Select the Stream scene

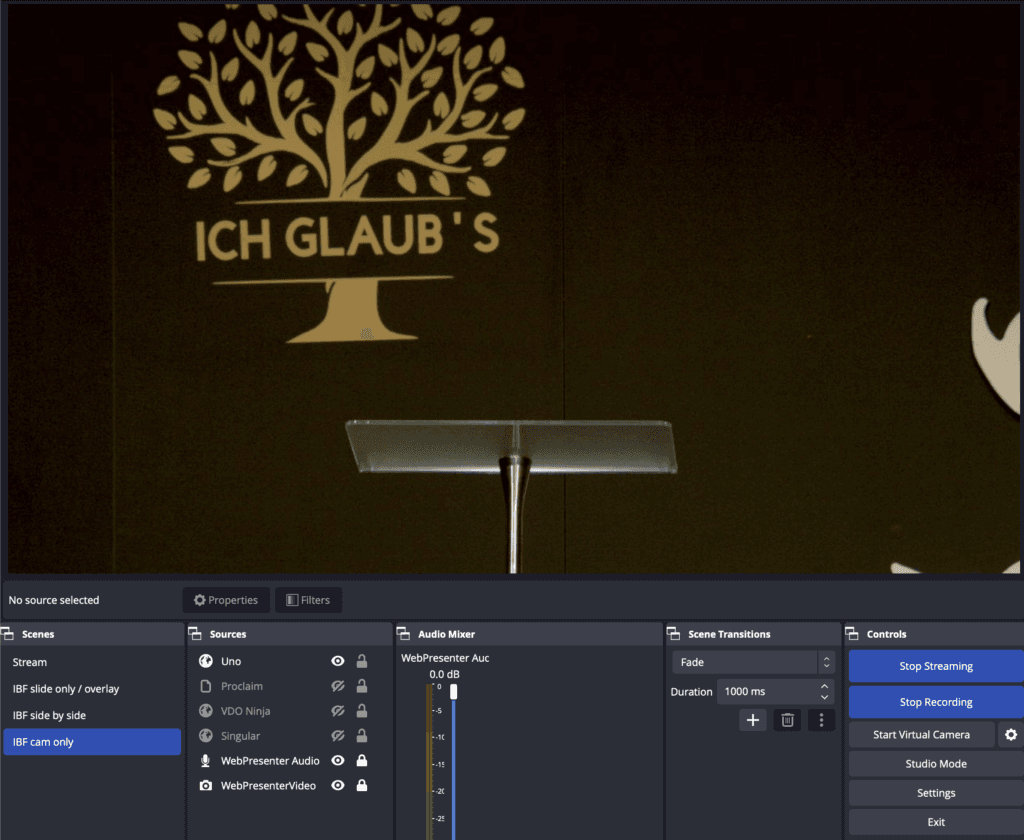30,662
